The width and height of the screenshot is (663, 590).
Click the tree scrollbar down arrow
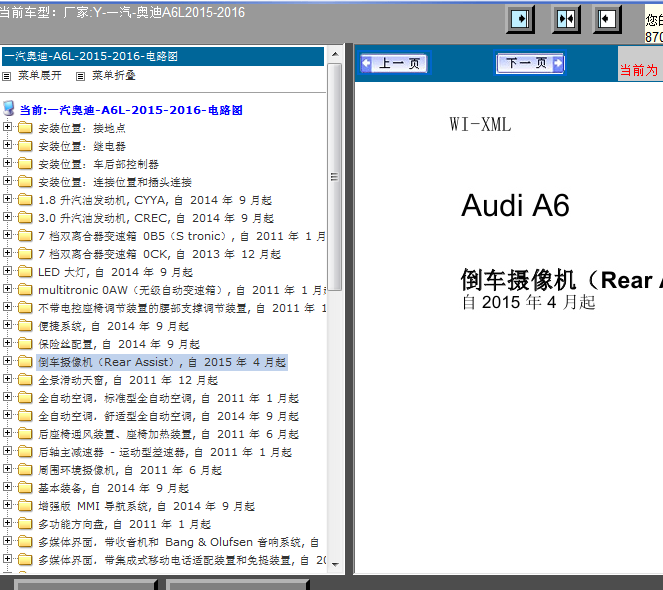335,564
